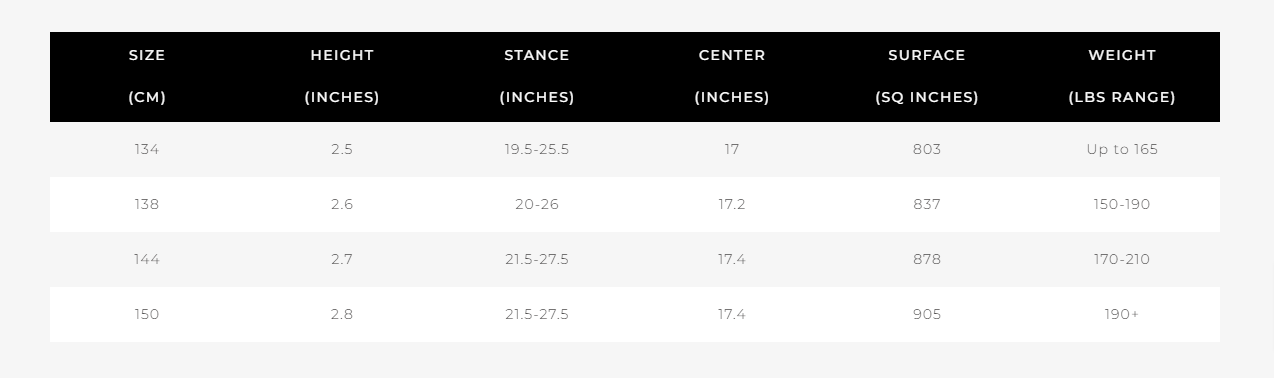The width and height of the screenshot is (1274, 378).
Task: Click the 150-190 weight range cell
Action: (x=1122, y=204)
